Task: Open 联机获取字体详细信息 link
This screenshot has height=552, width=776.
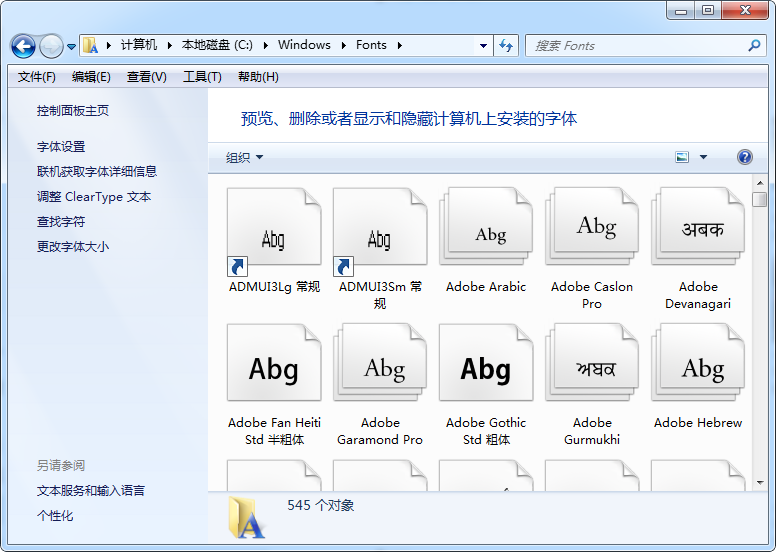Action: click(97, 171)
